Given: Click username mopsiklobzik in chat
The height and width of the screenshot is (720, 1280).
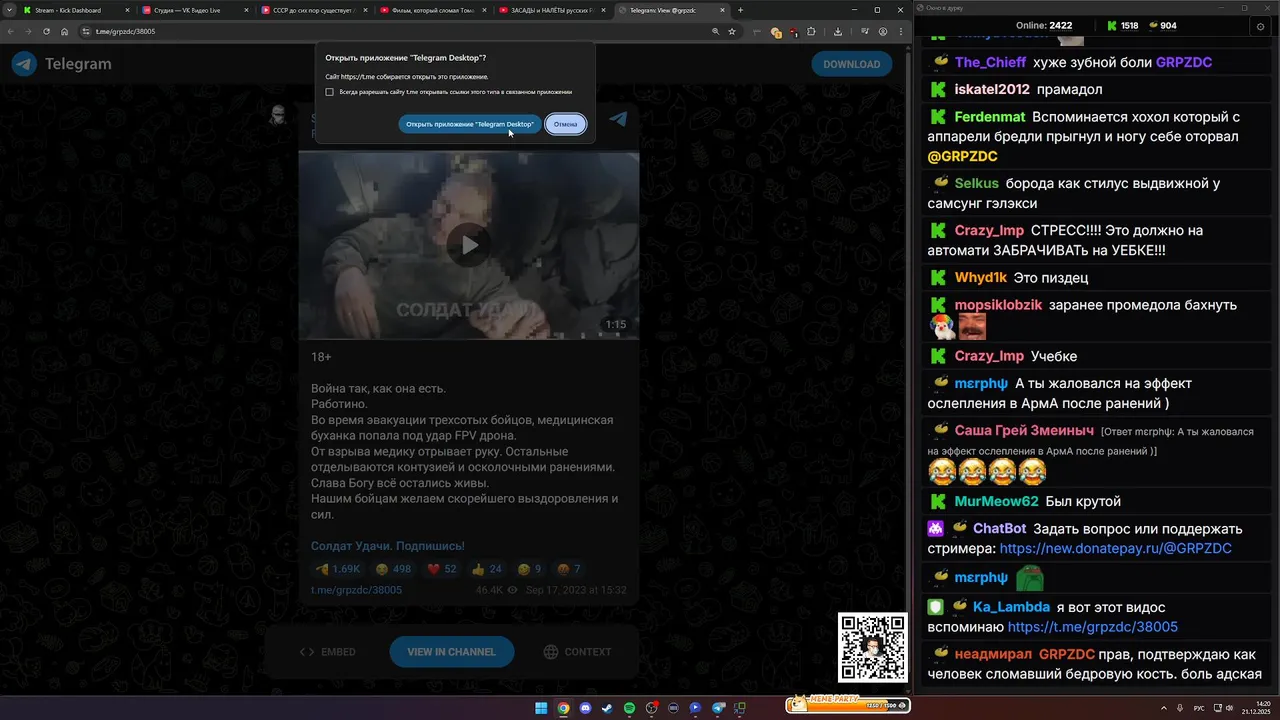Looking at the screenshot, I should coord(998,304).
